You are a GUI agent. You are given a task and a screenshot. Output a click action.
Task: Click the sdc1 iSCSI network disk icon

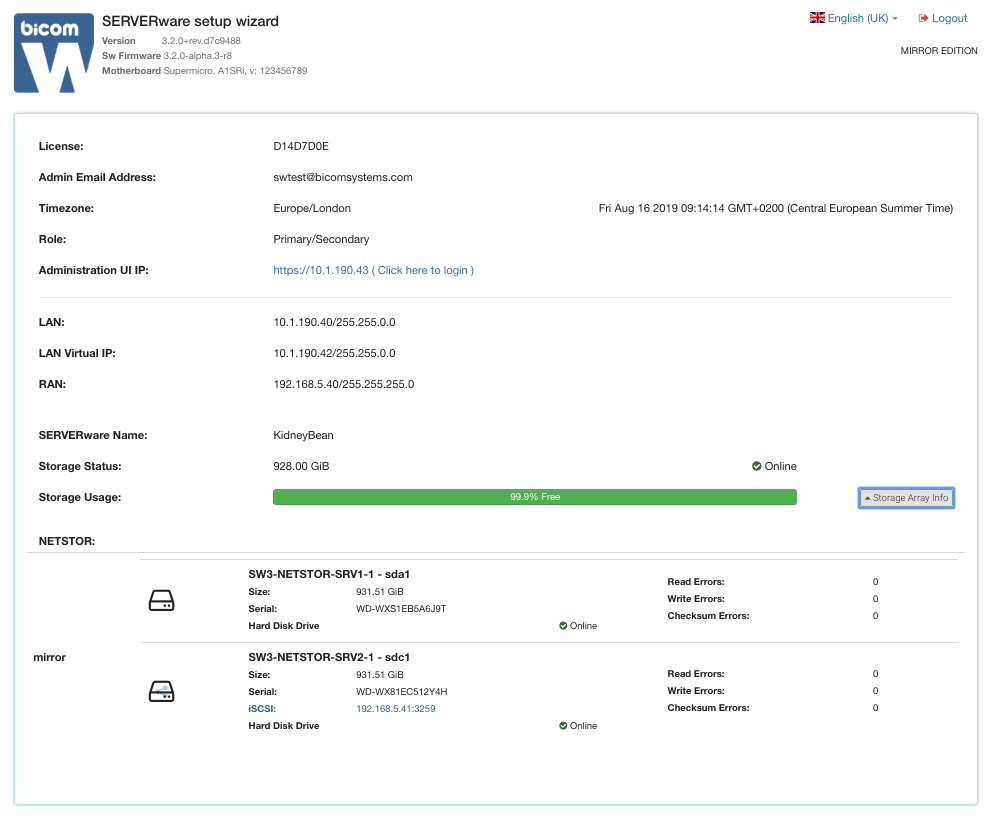tap(161, 691)
